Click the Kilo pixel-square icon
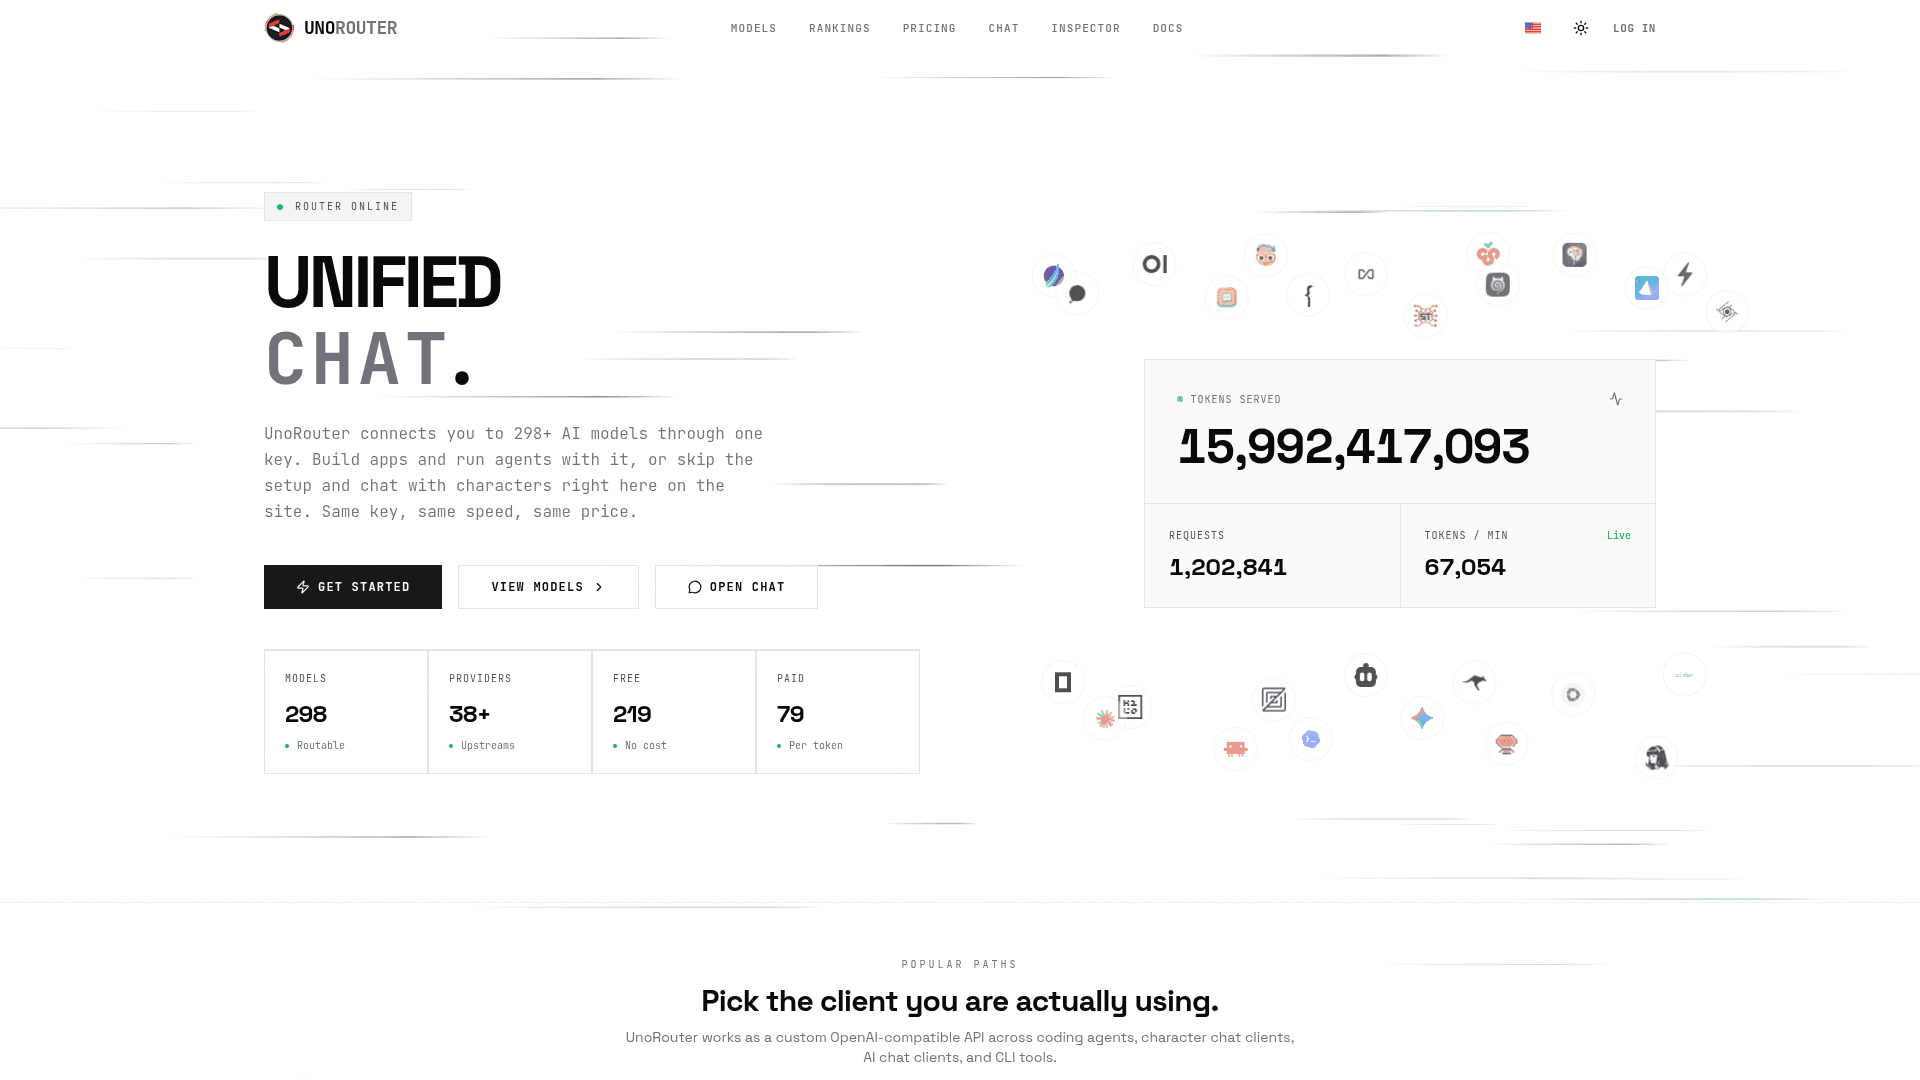This screenshot has width=1920, height=1080. [1130, 707]
